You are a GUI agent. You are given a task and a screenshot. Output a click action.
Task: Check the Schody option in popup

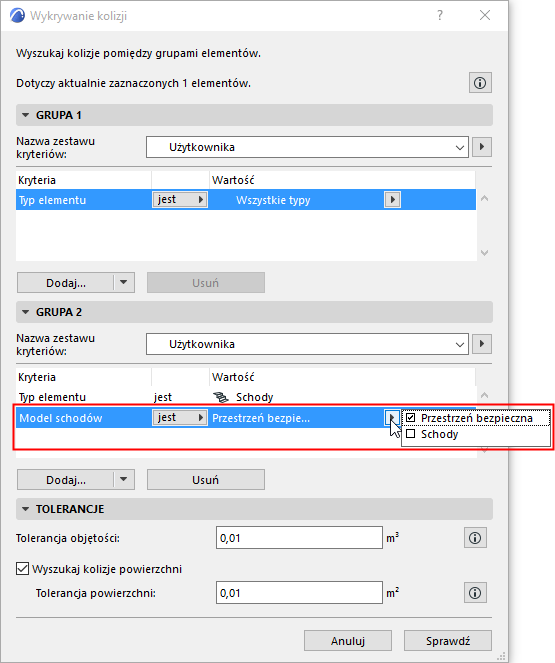coord(410,434)
